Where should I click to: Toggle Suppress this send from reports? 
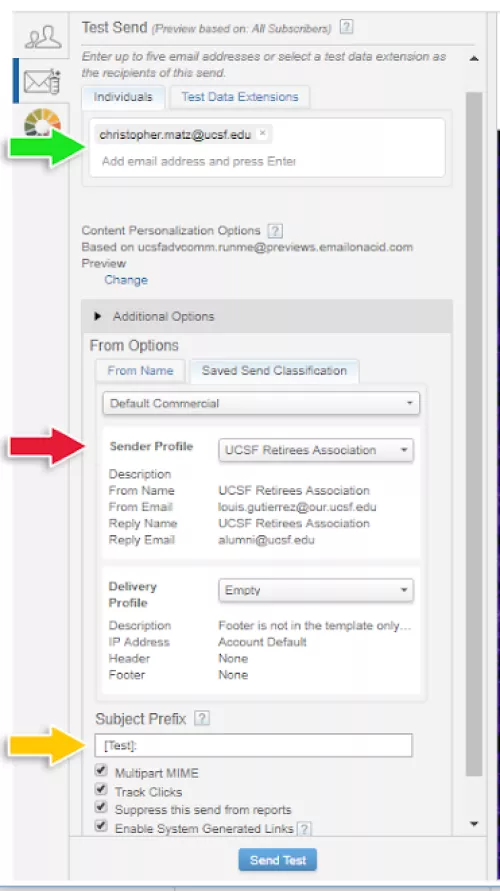[101, 807]
